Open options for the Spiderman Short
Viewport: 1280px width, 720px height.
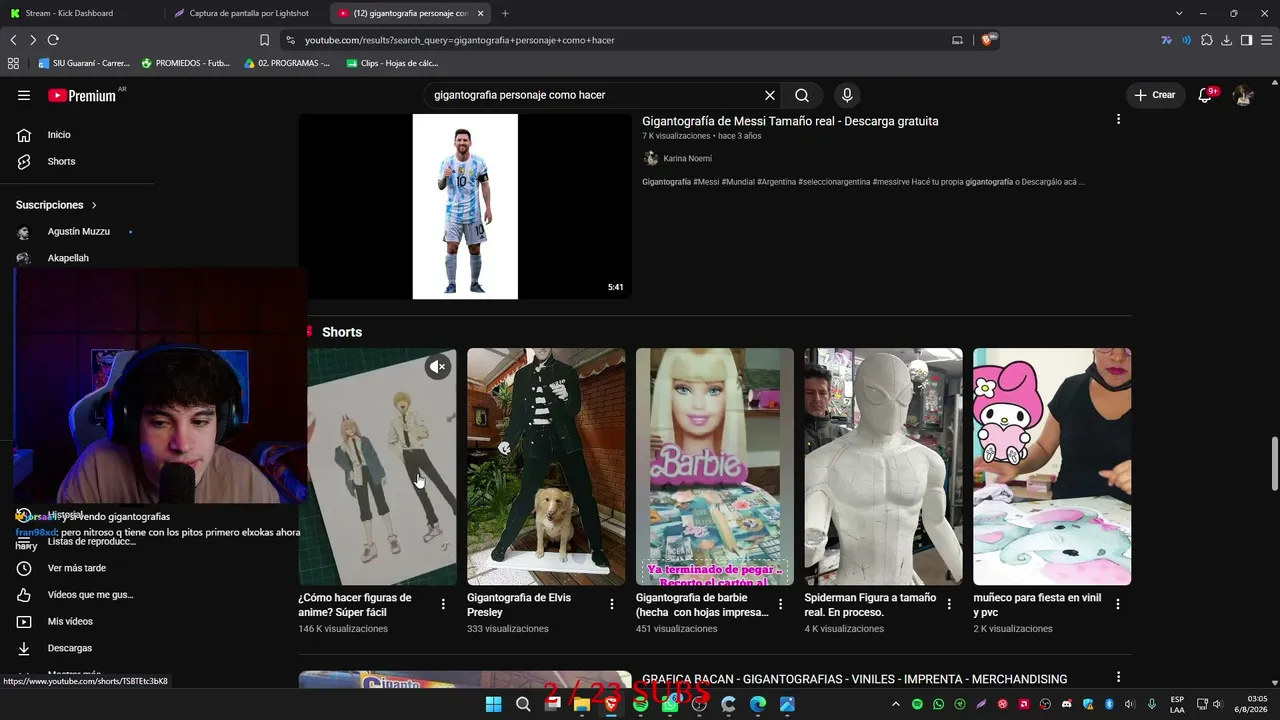click(950, 604)
